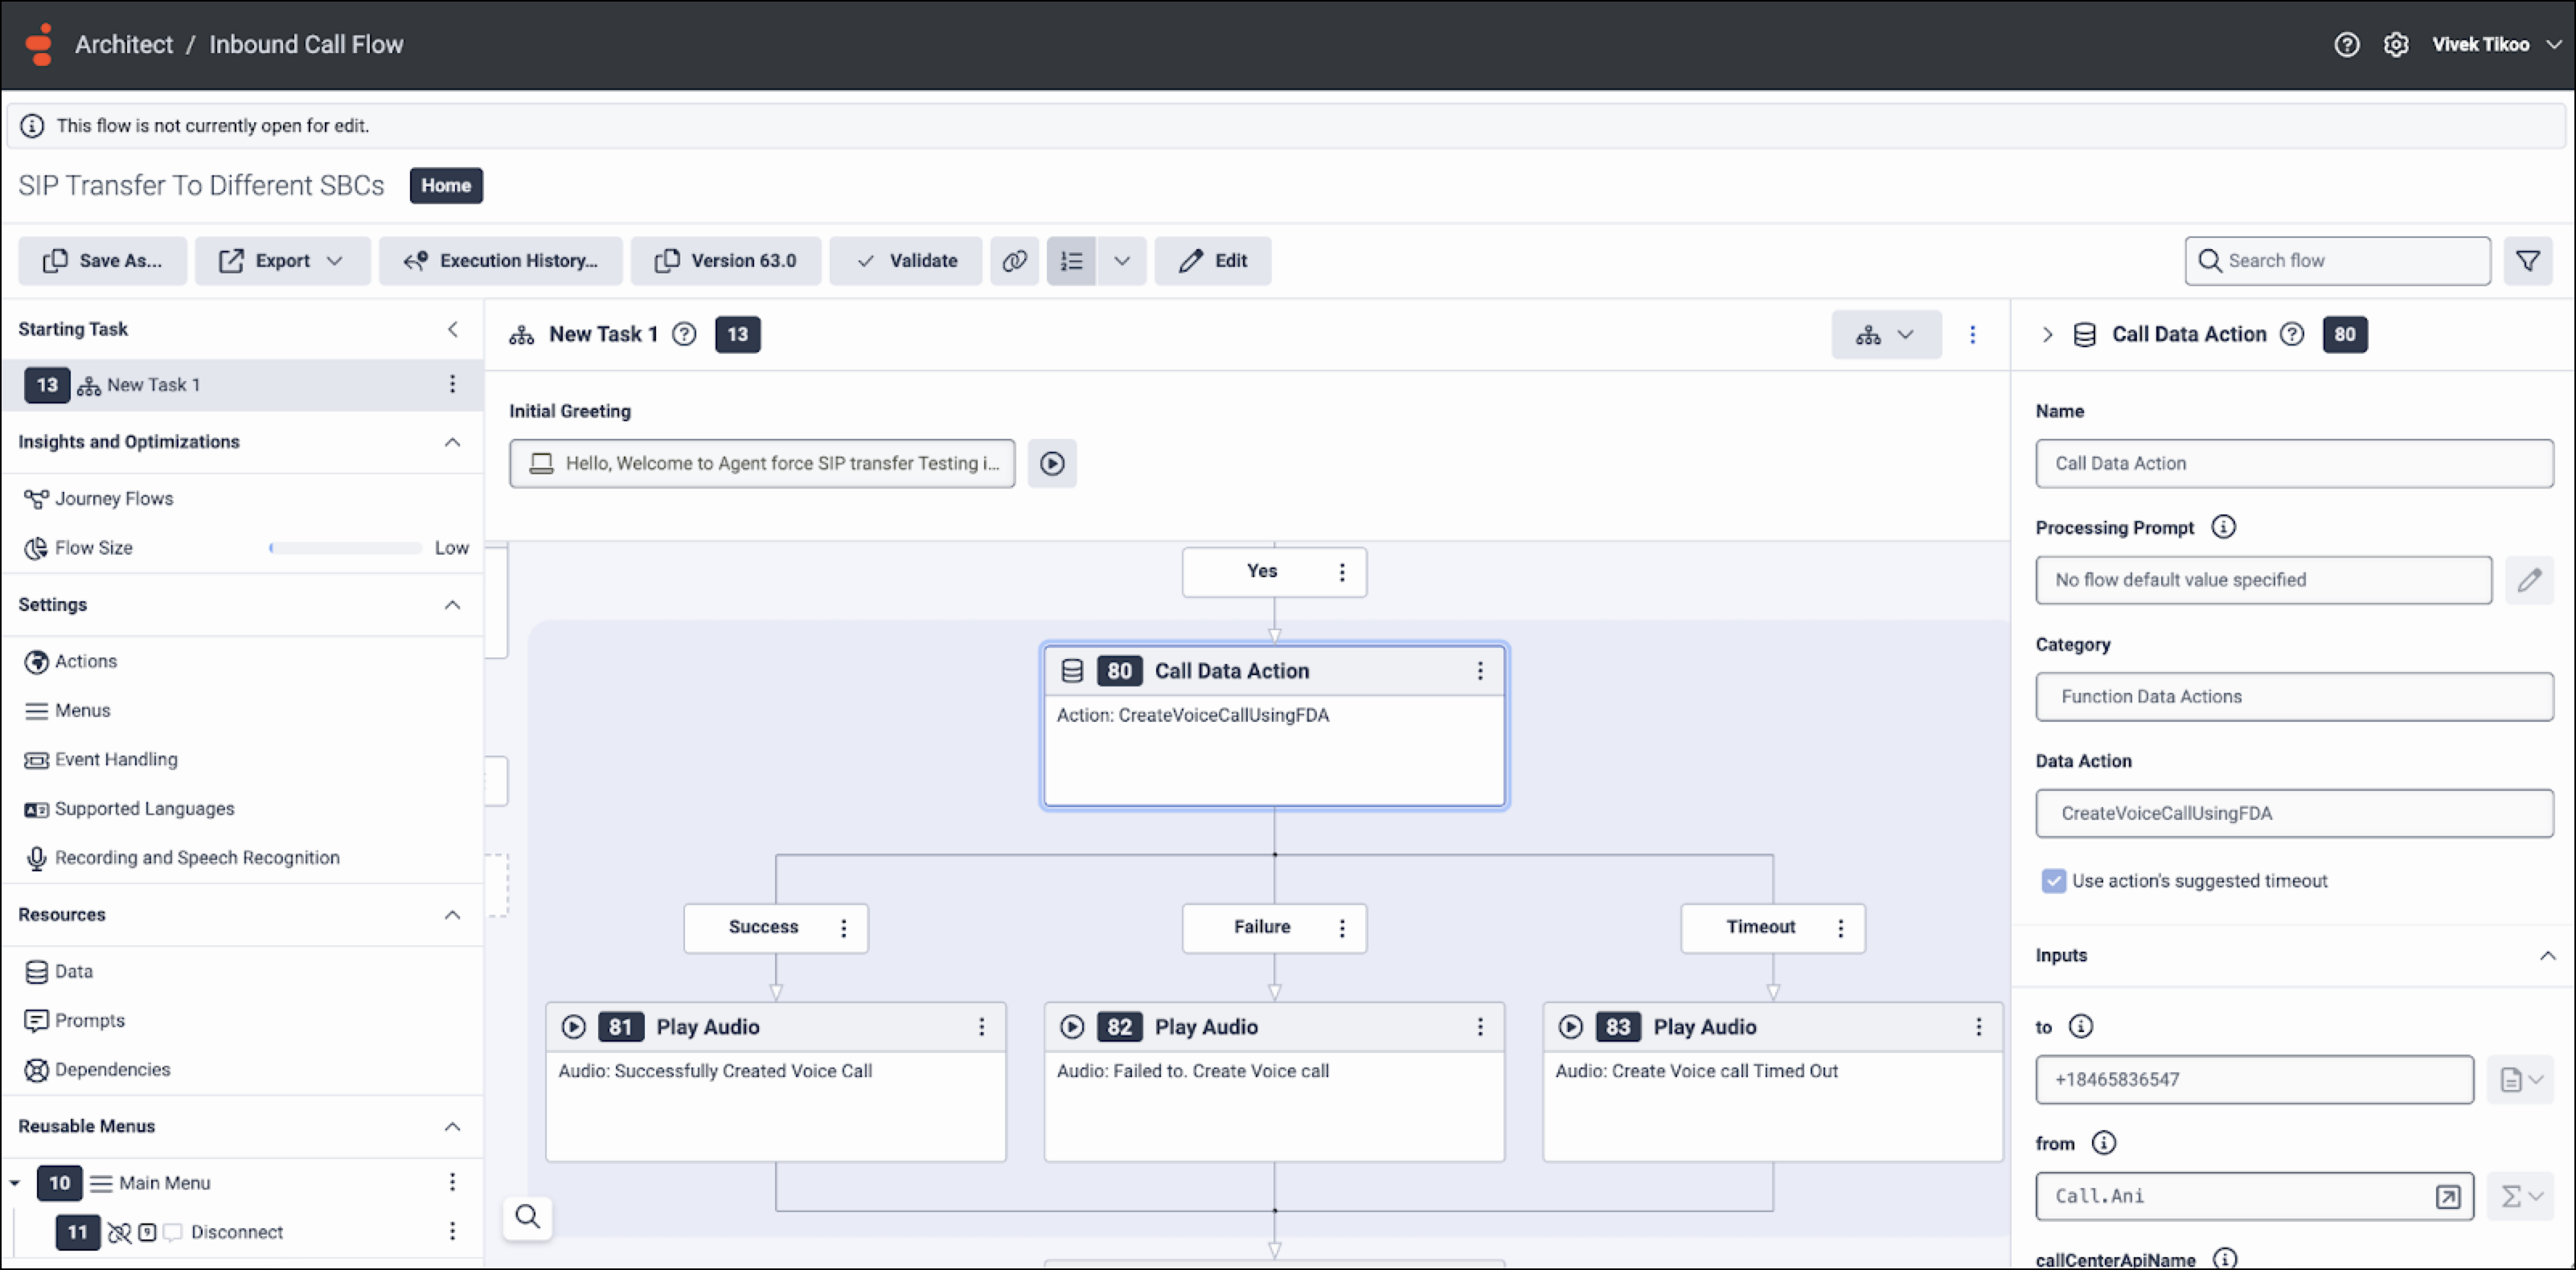The image size is (2576, 1270).
Task: Click the Genesys logo icon
Action: coord(40,44)
